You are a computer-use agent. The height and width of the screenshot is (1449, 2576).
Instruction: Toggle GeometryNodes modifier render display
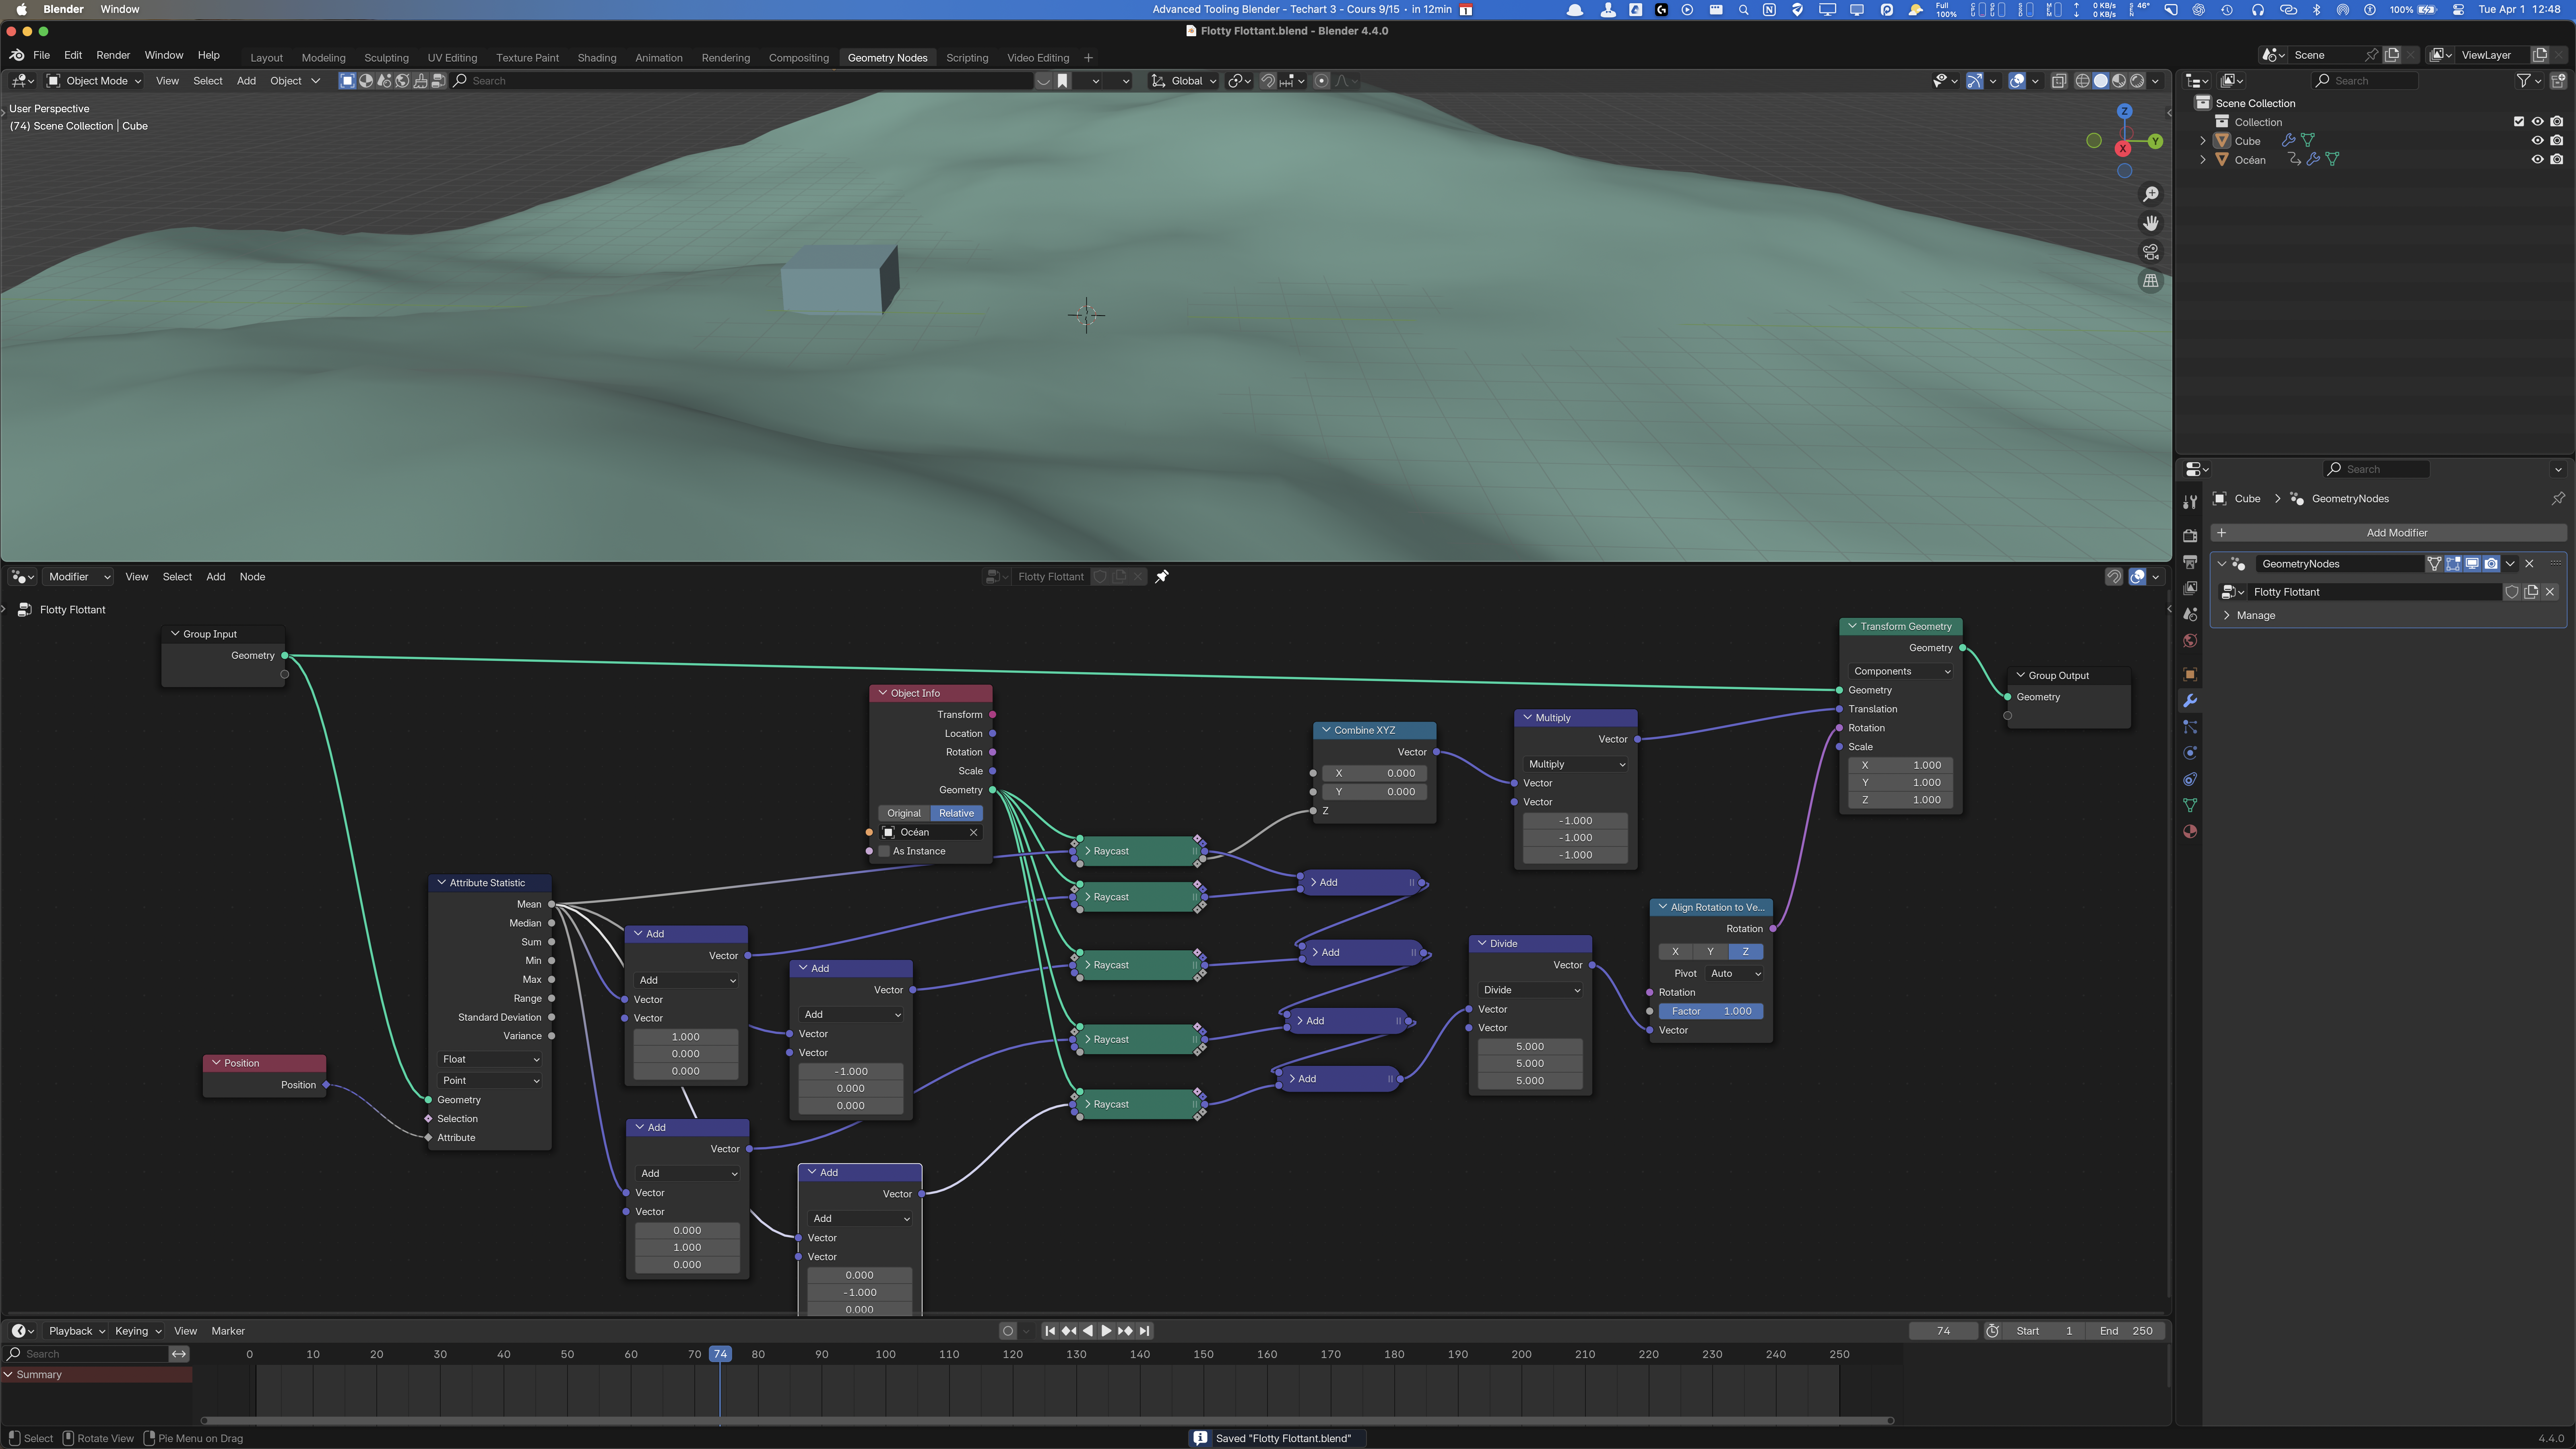click(2491, 564)
